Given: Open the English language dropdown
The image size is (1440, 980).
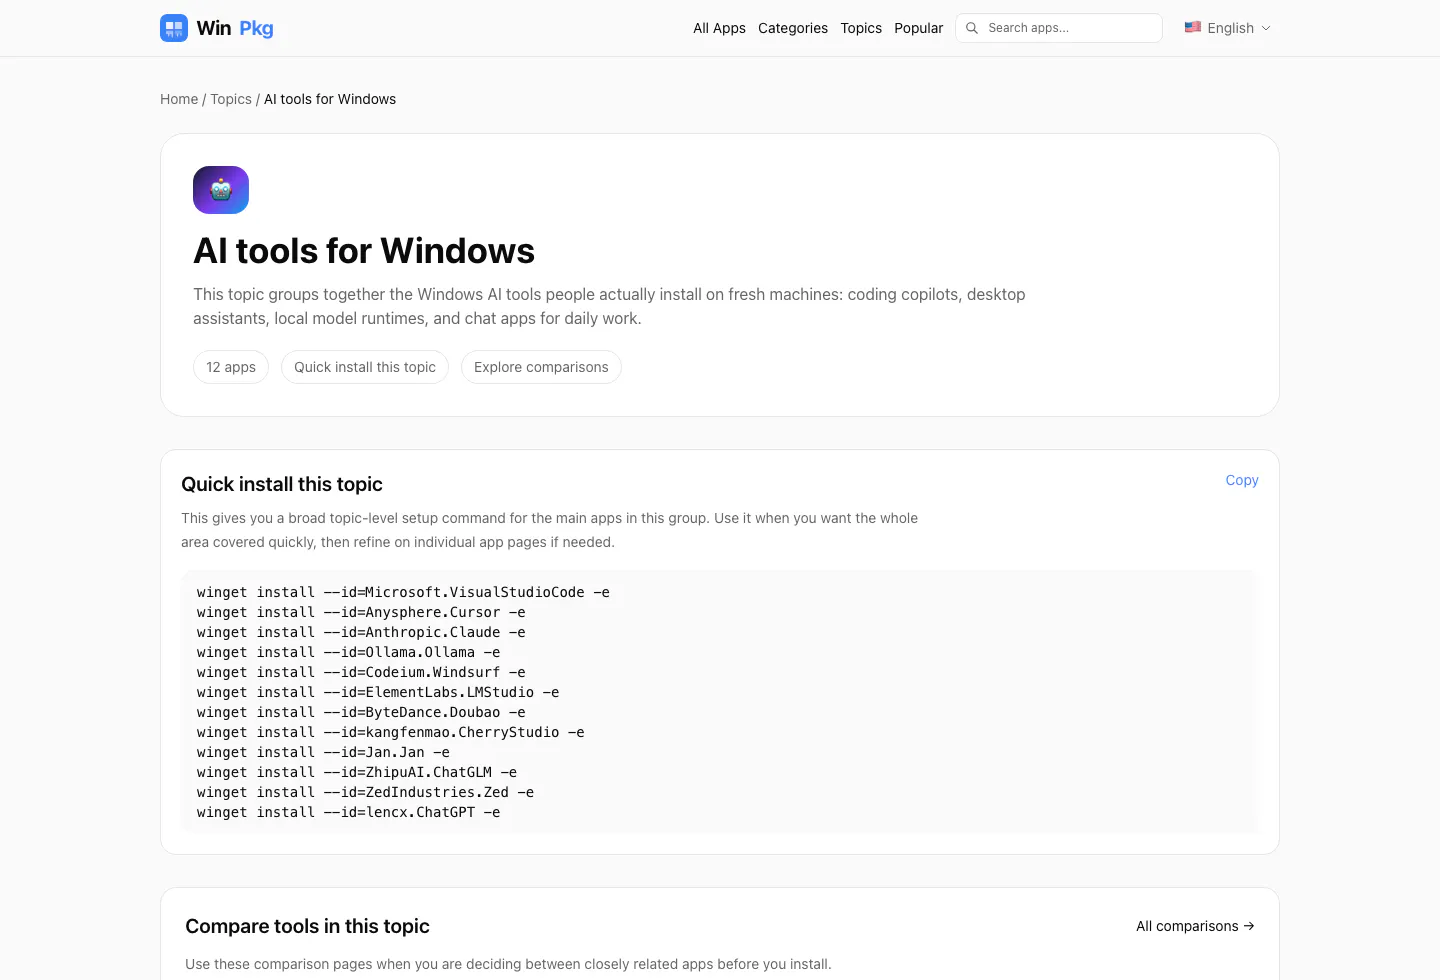Looking at the screenshot, I should tap(1228, 28).
